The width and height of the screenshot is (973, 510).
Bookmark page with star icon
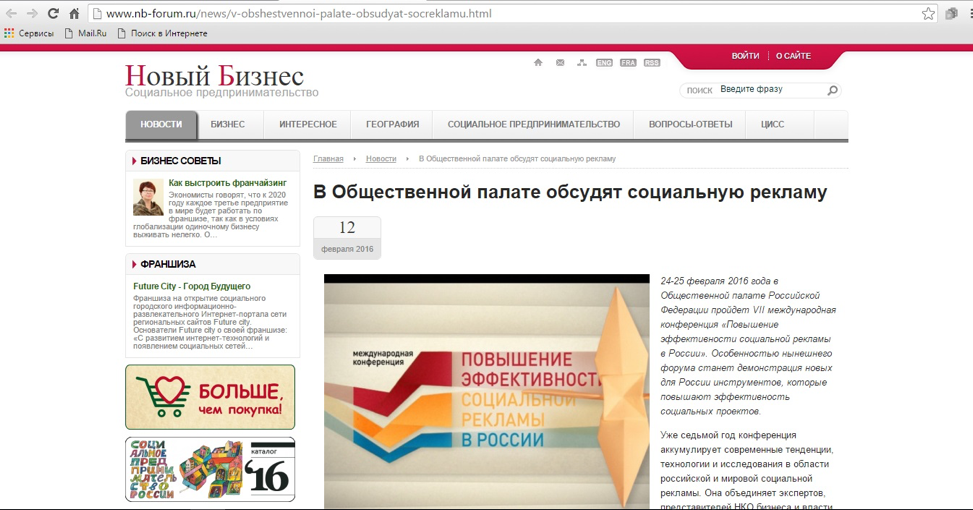(928, 14)
